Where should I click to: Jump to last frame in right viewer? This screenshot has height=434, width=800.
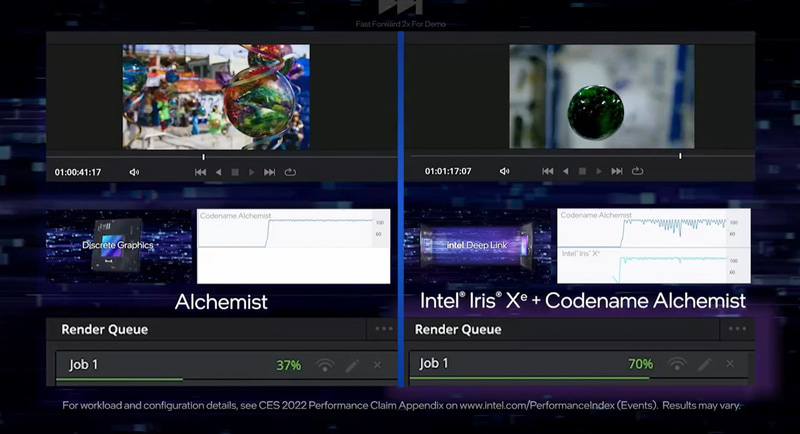(617, 171)
